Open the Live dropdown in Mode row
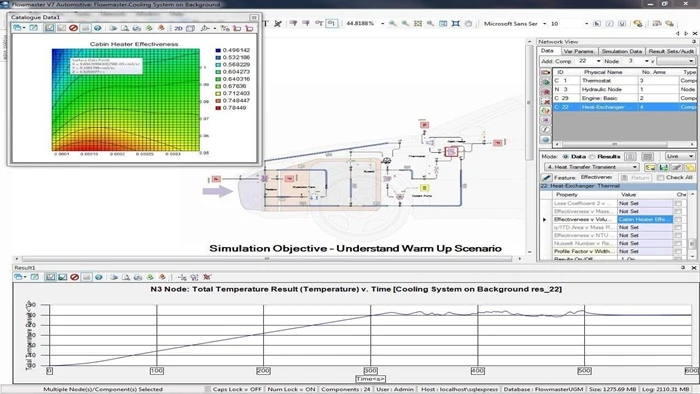700x394 pixels. point(679,156)
